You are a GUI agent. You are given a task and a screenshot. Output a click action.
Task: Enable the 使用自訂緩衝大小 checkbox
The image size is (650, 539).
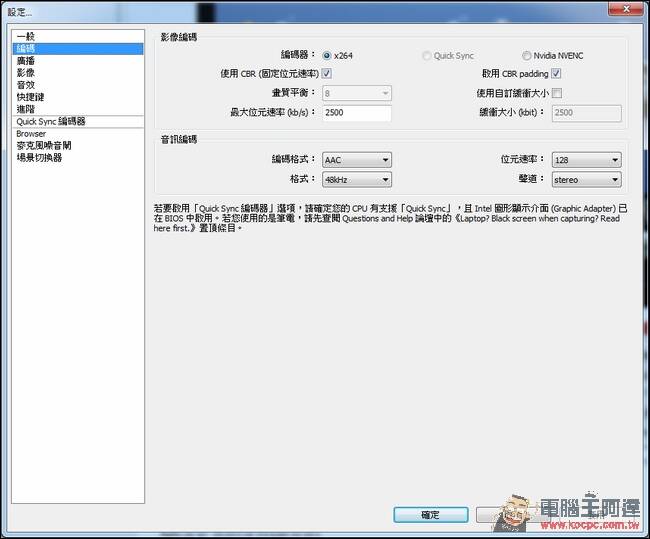[557, 93]
